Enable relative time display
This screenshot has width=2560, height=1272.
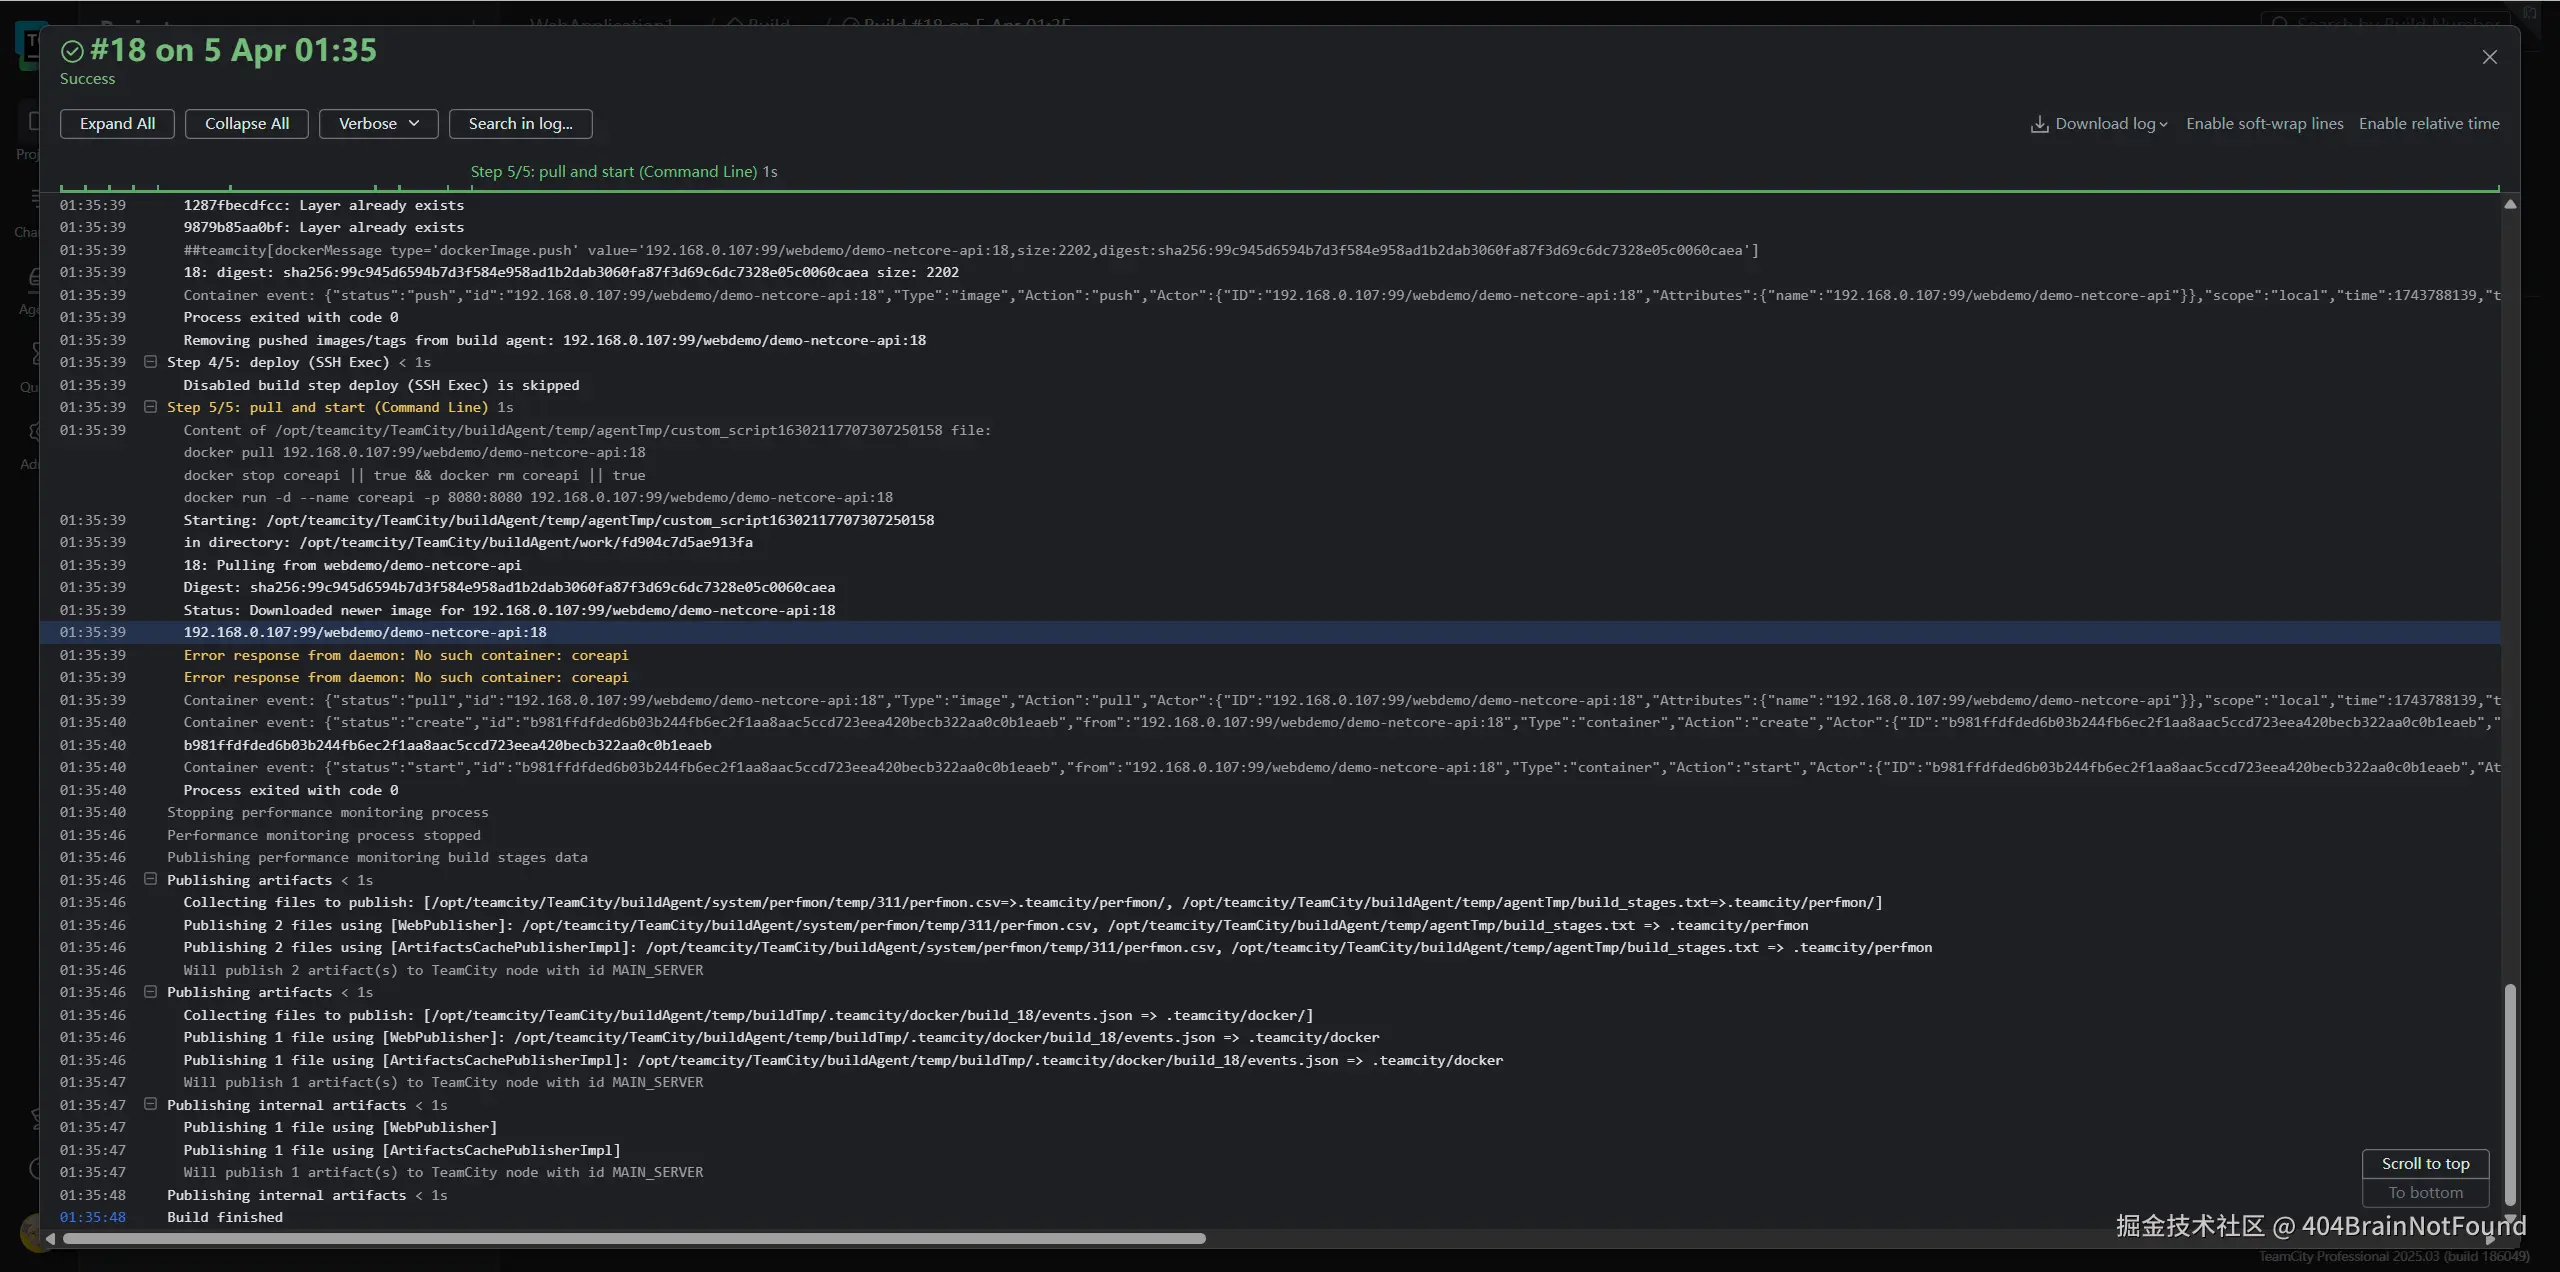click(x=2428, y=124)
